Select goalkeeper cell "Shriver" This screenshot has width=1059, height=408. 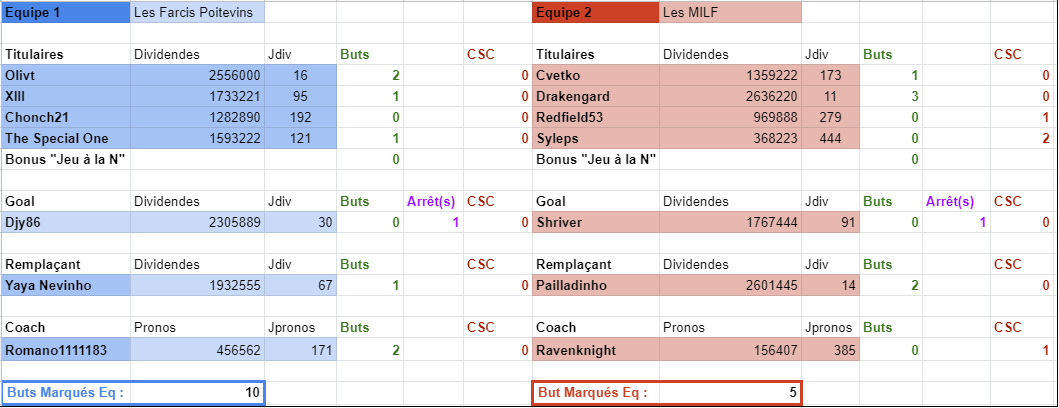[x=595, y=222]
